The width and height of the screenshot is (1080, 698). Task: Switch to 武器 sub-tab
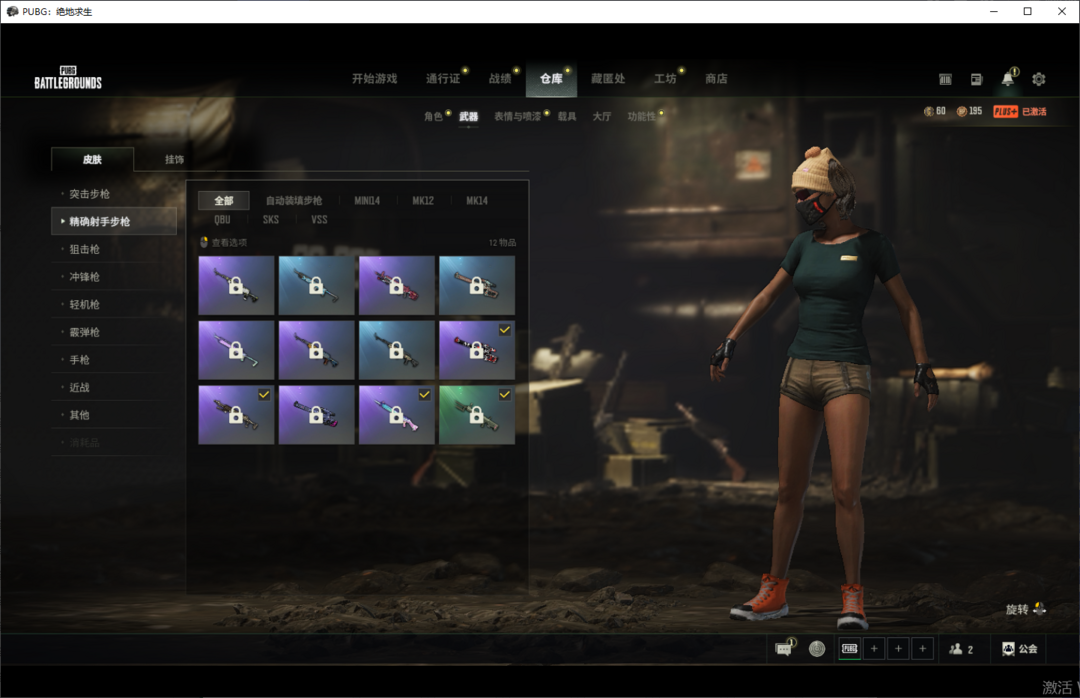tap(468, 116)
